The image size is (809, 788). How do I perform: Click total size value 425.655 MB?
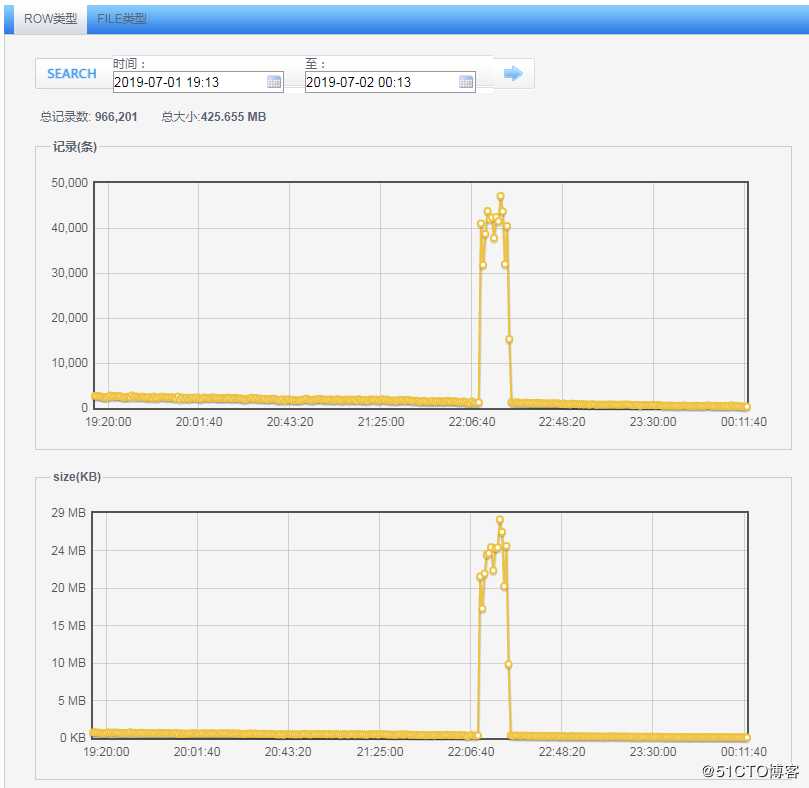pyautogui.click(x=233, y=117)
